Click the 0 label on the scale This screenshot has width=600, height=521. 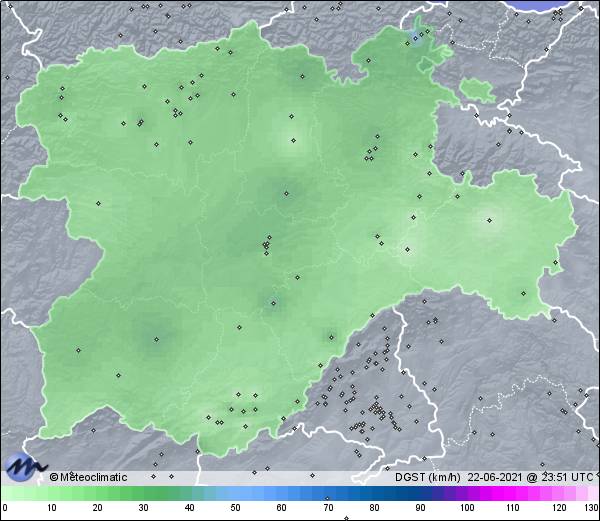[5, 508]
